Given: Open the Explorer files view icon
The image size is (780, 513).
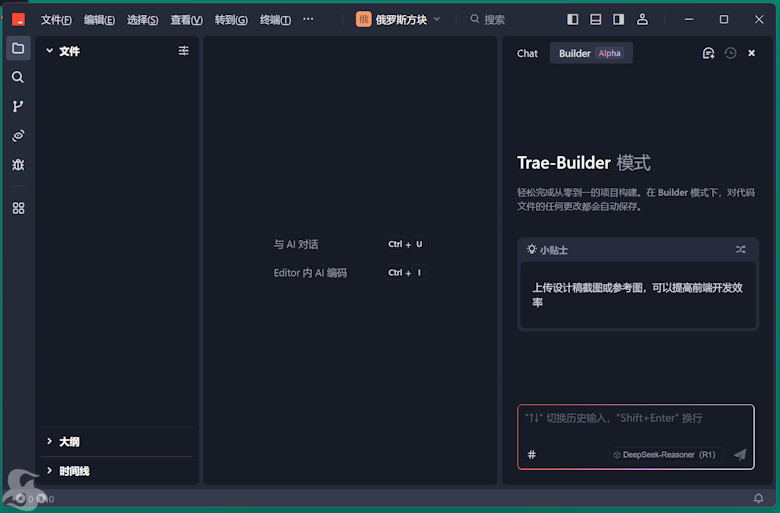Looking at the screenshot, I should tap(18, 48).
